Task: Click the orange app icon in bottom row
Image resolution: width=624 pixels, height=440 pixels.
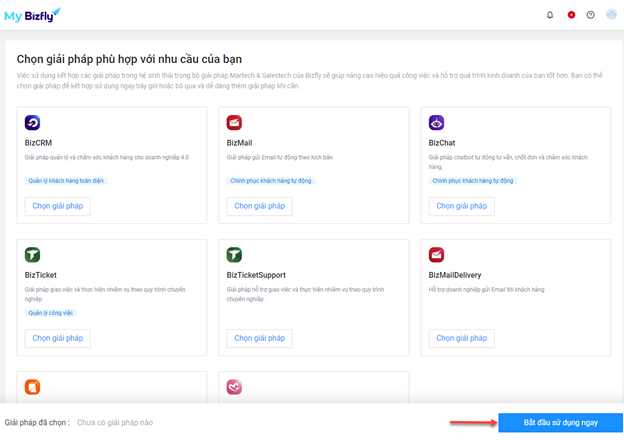Action: pyautogui.click(x=32, y=387)
